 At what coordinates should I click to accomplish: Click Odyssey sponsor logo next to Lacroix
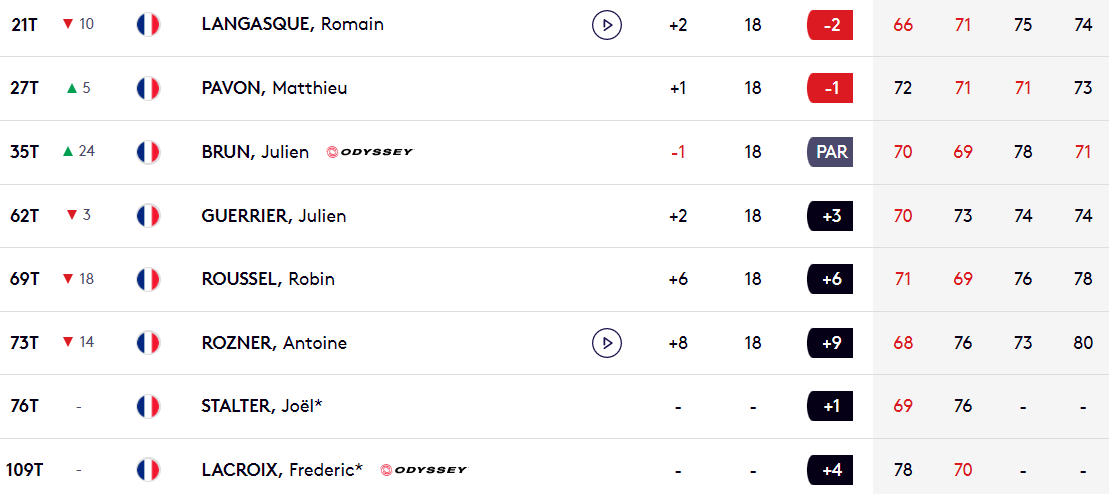pyautogui.click(x=424, y=470)
